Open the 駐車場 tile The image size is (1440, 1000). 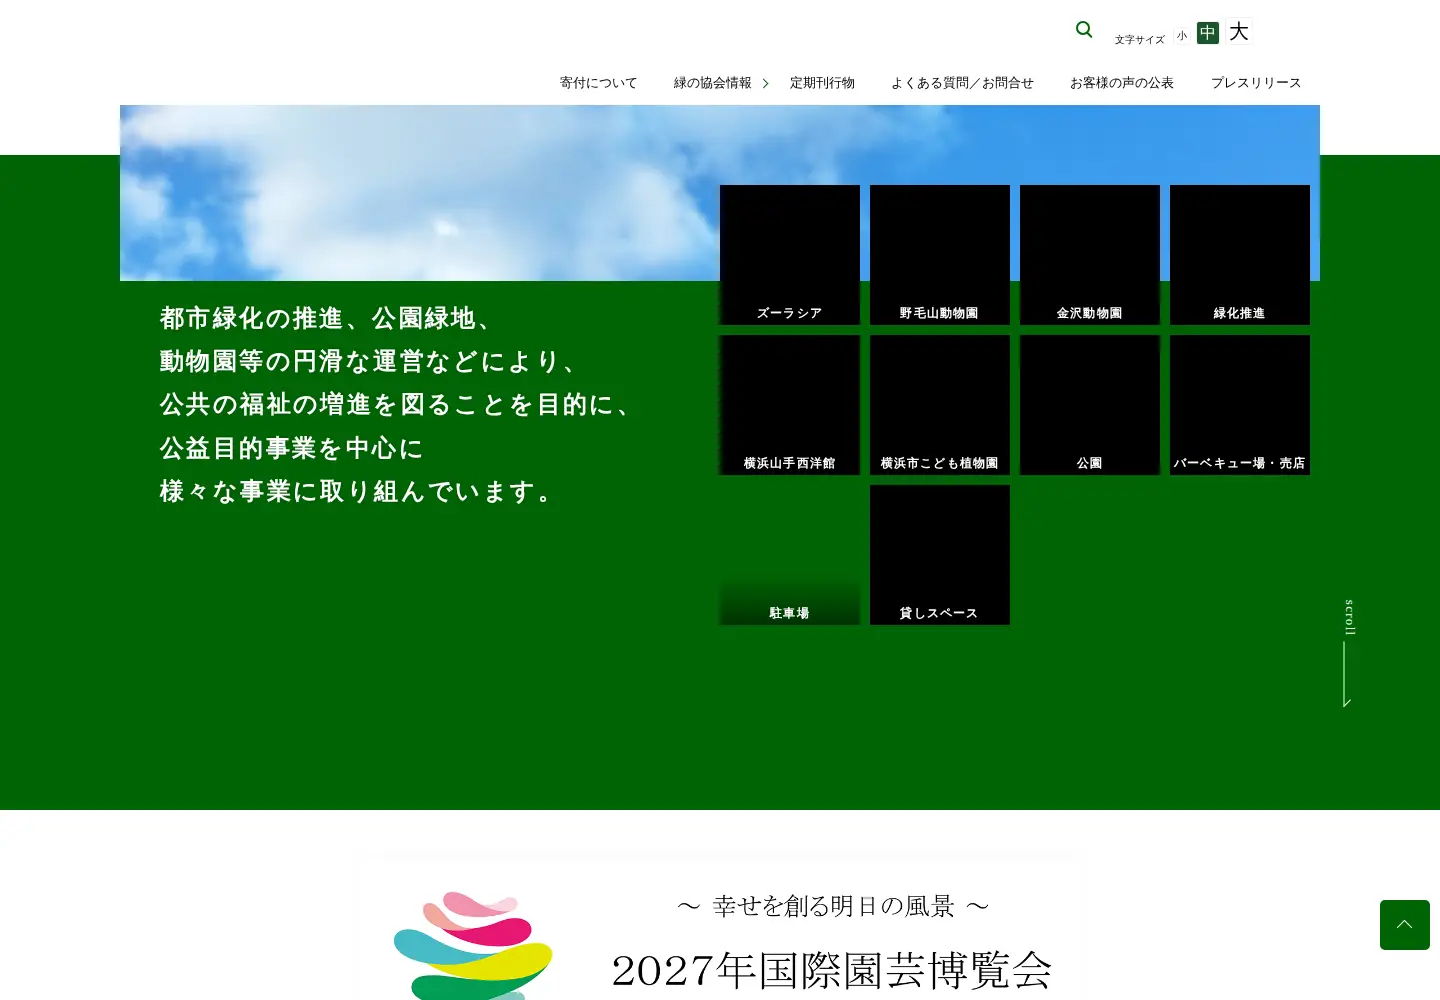click(790, 555)
